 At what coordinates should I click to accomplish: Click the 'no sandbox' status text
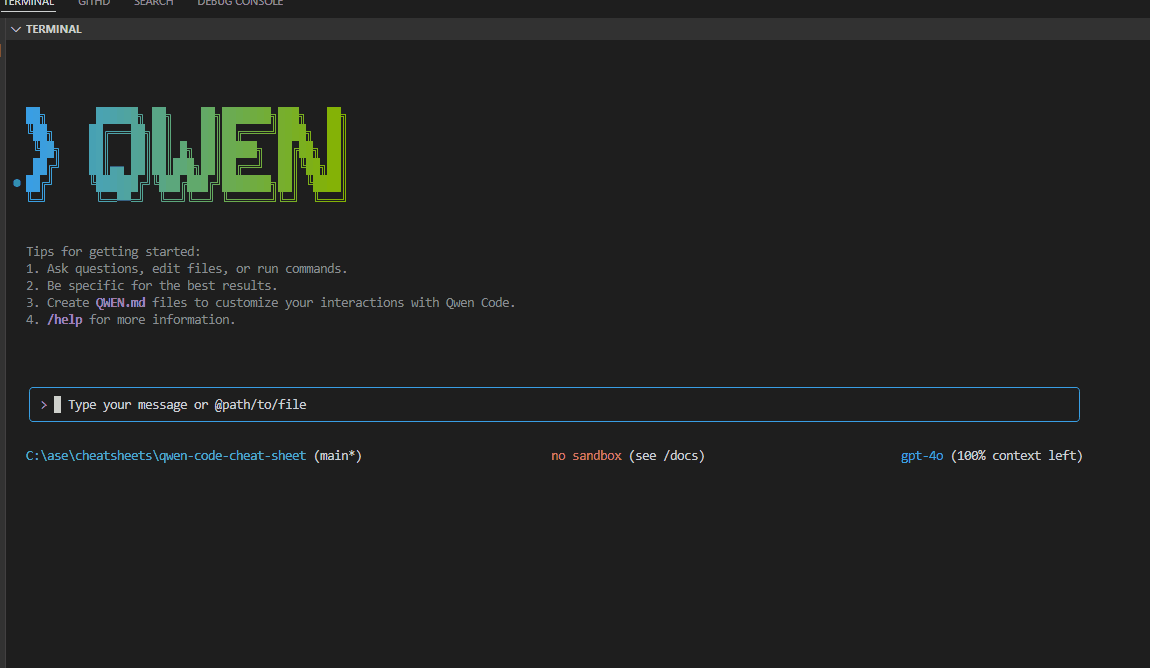(586, 455)
